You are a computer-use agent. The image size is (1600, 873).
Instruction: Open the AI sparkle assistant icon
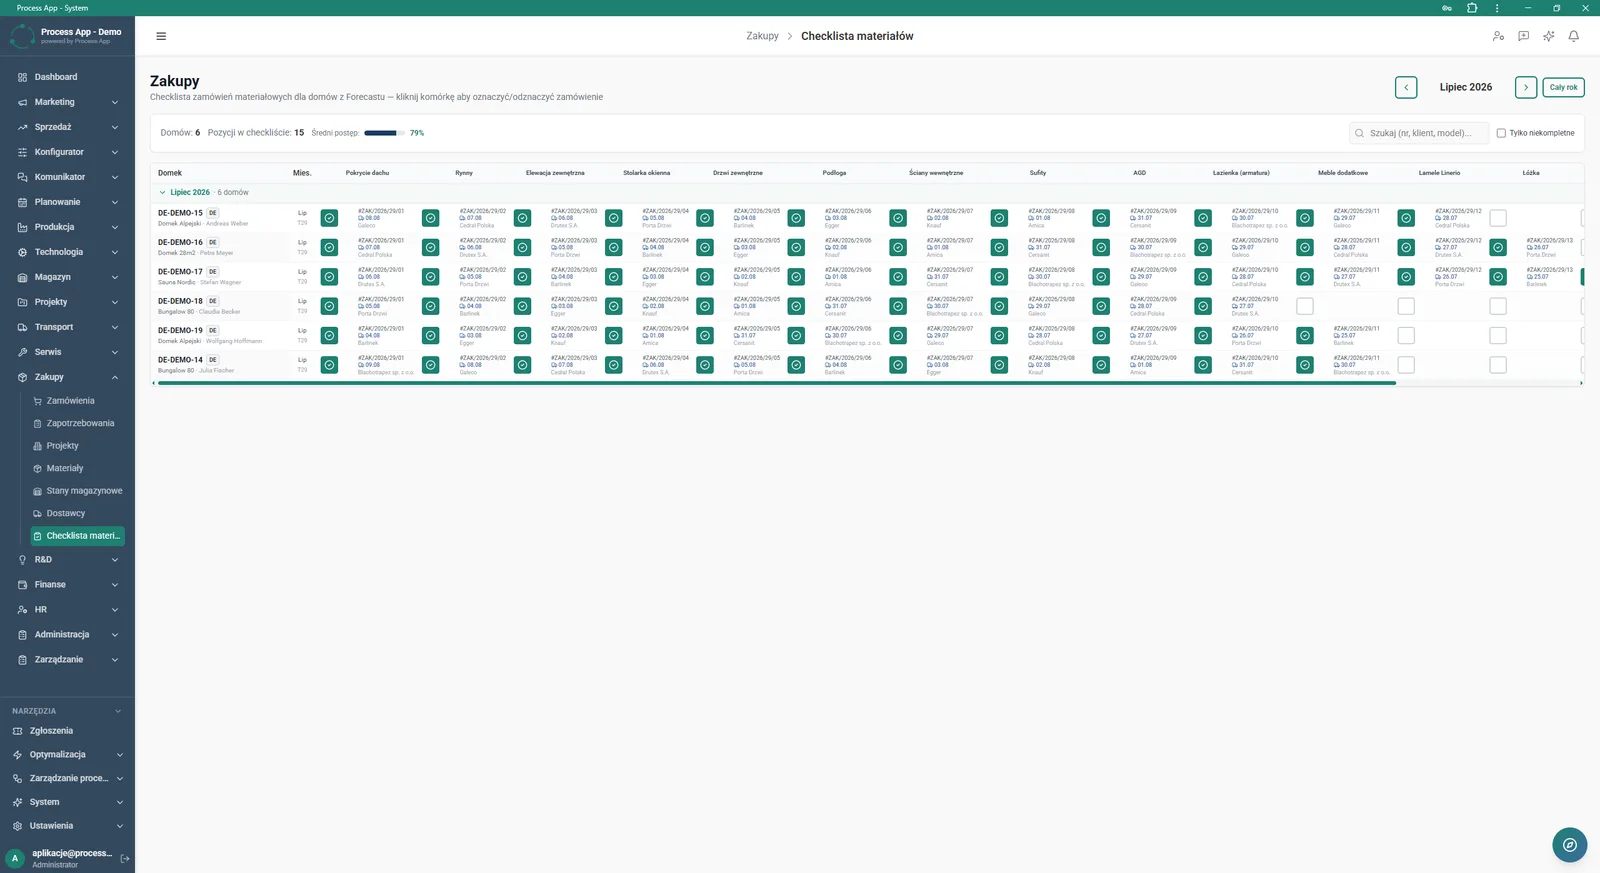pos(1548,36)
